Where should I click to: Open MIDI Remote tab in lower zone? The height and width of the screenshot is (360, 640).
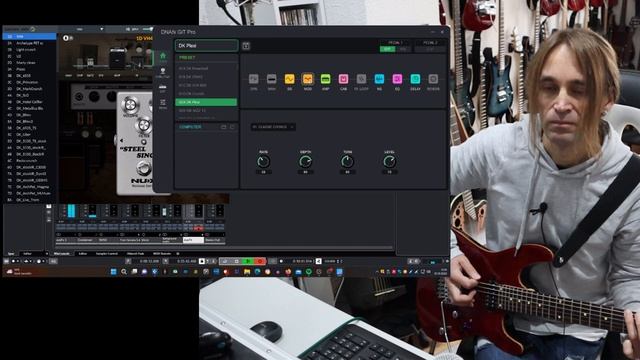click(x=161, y=253)
